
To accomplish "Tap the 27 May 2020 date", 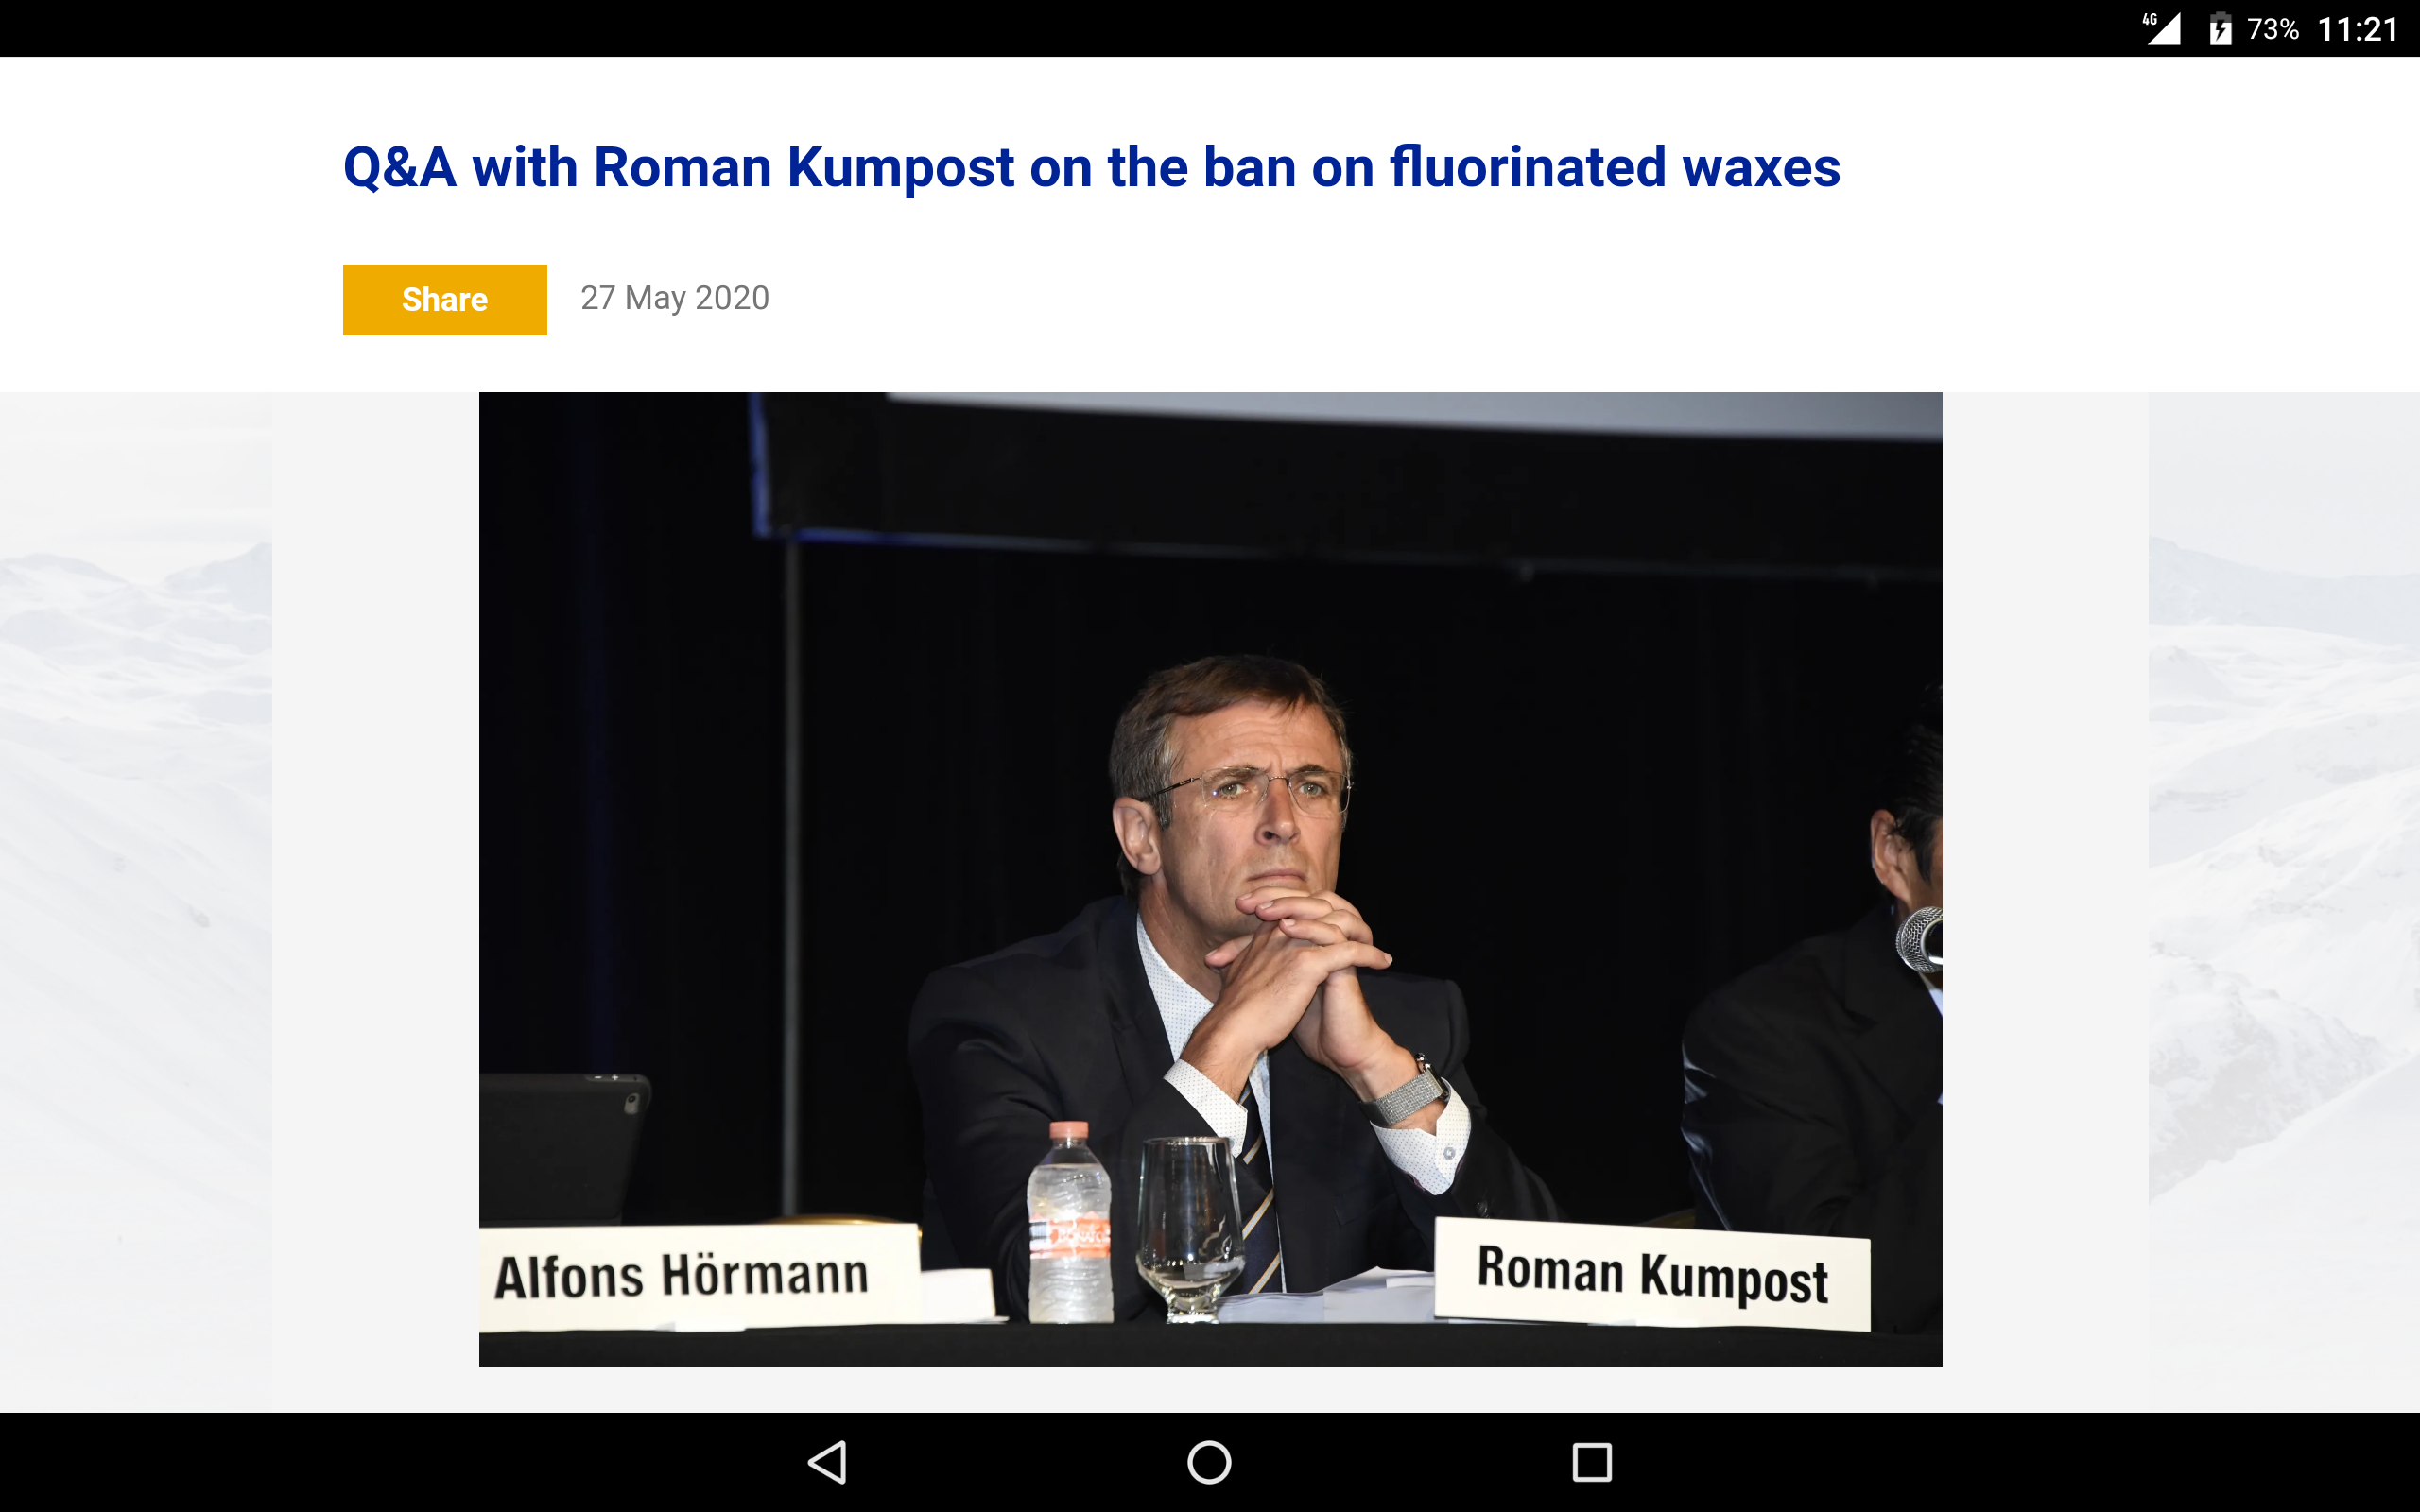I will click(x=675, y=298).
